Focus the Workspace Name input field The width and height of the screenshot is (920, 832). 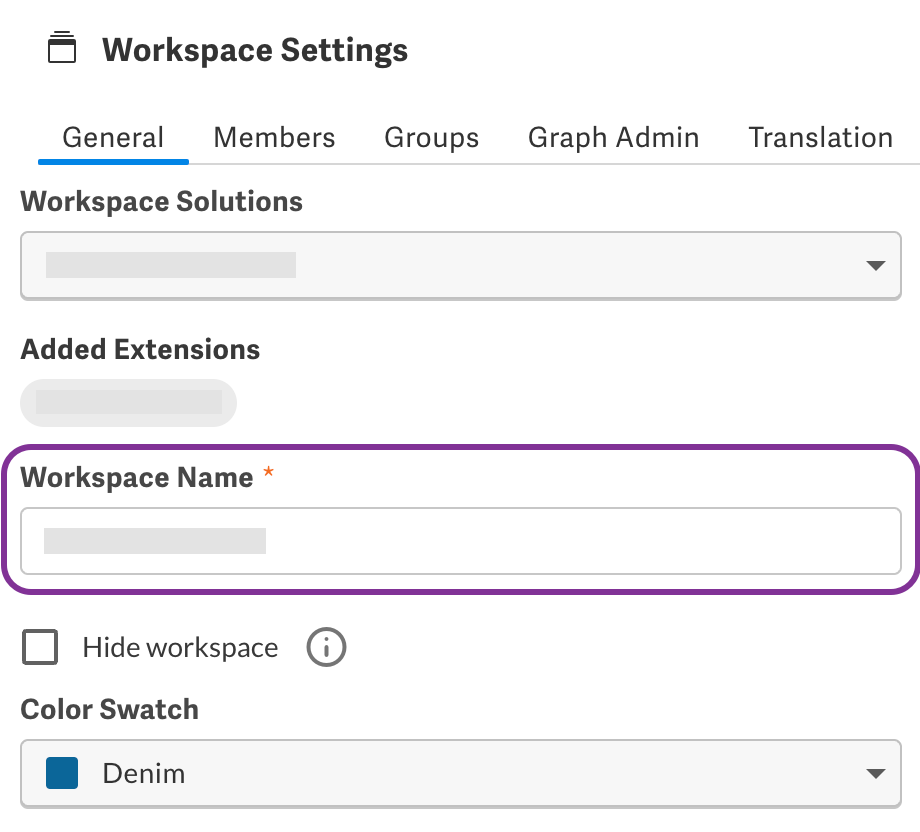[460, 541]
